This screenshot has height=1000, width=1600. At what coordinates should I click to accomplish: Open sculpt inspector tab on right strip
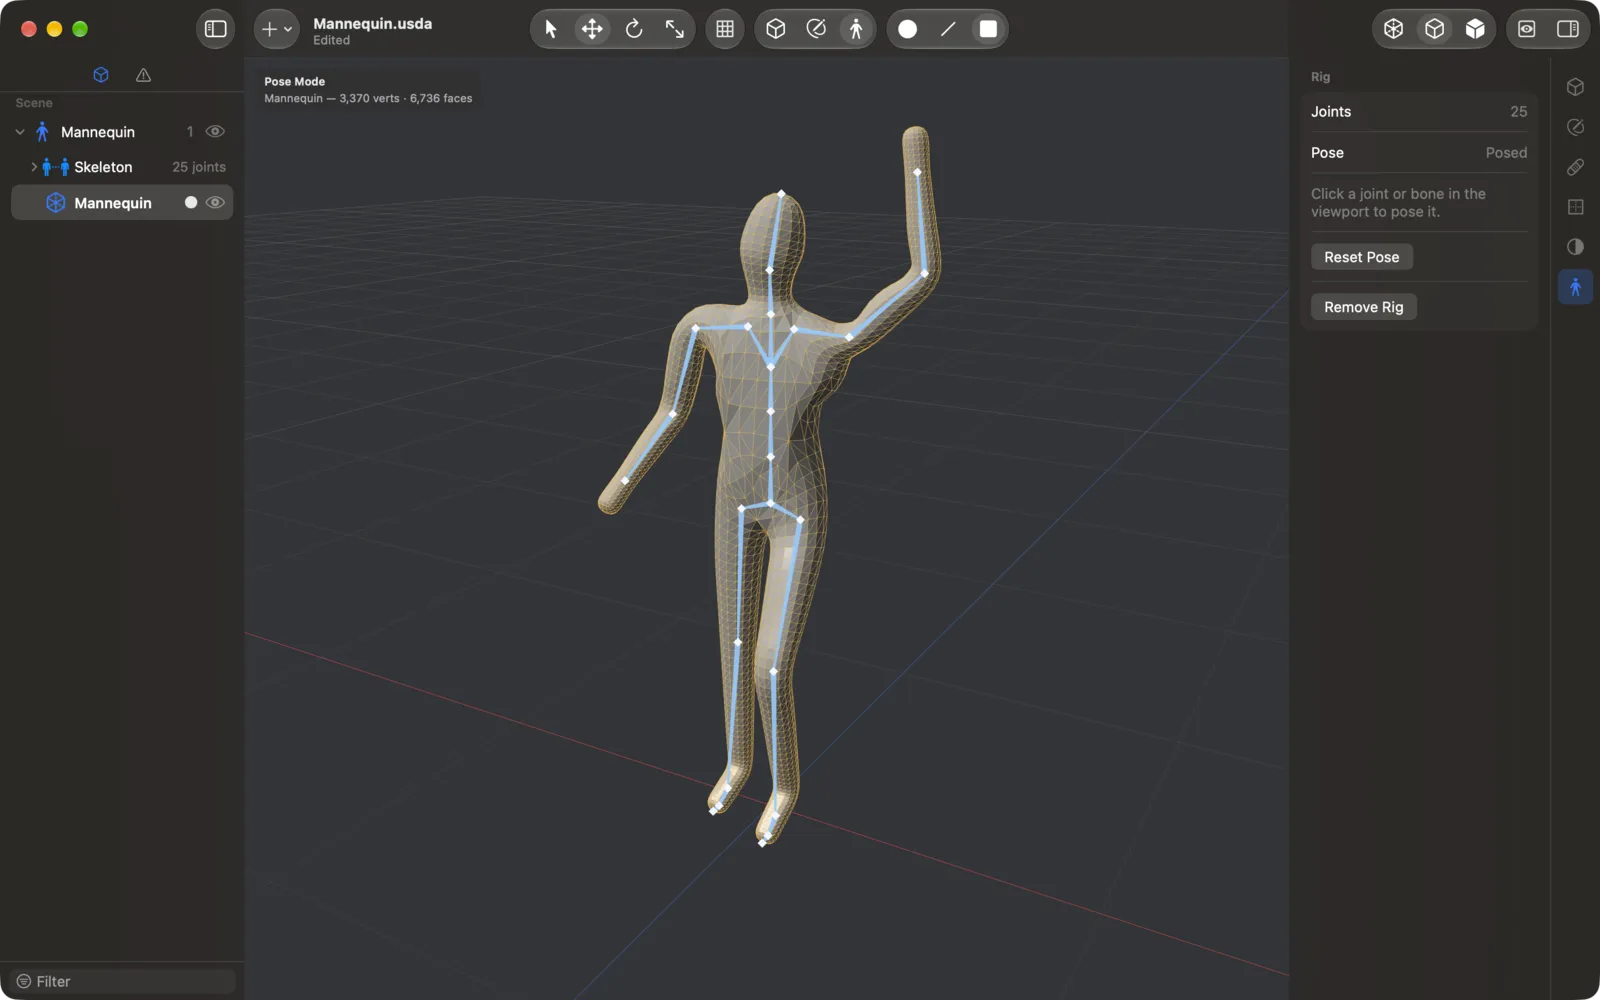1575,127
